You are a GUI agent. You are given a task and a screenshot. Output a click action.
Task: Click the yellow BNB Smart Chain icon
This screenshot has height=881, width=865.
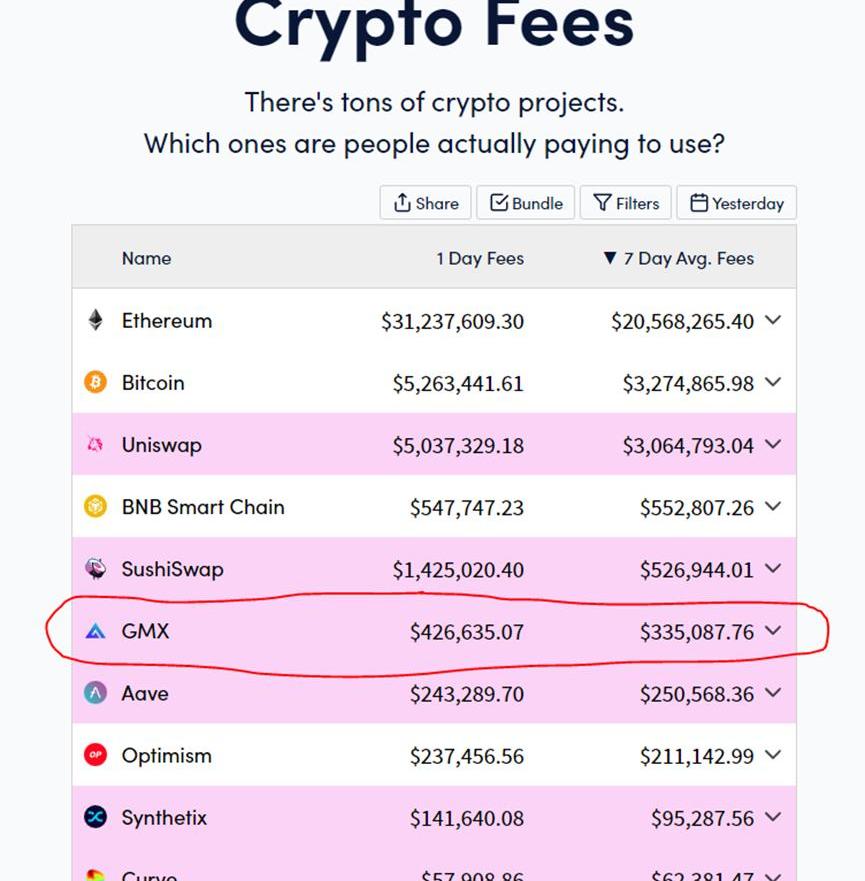click(x=95, y=506)
